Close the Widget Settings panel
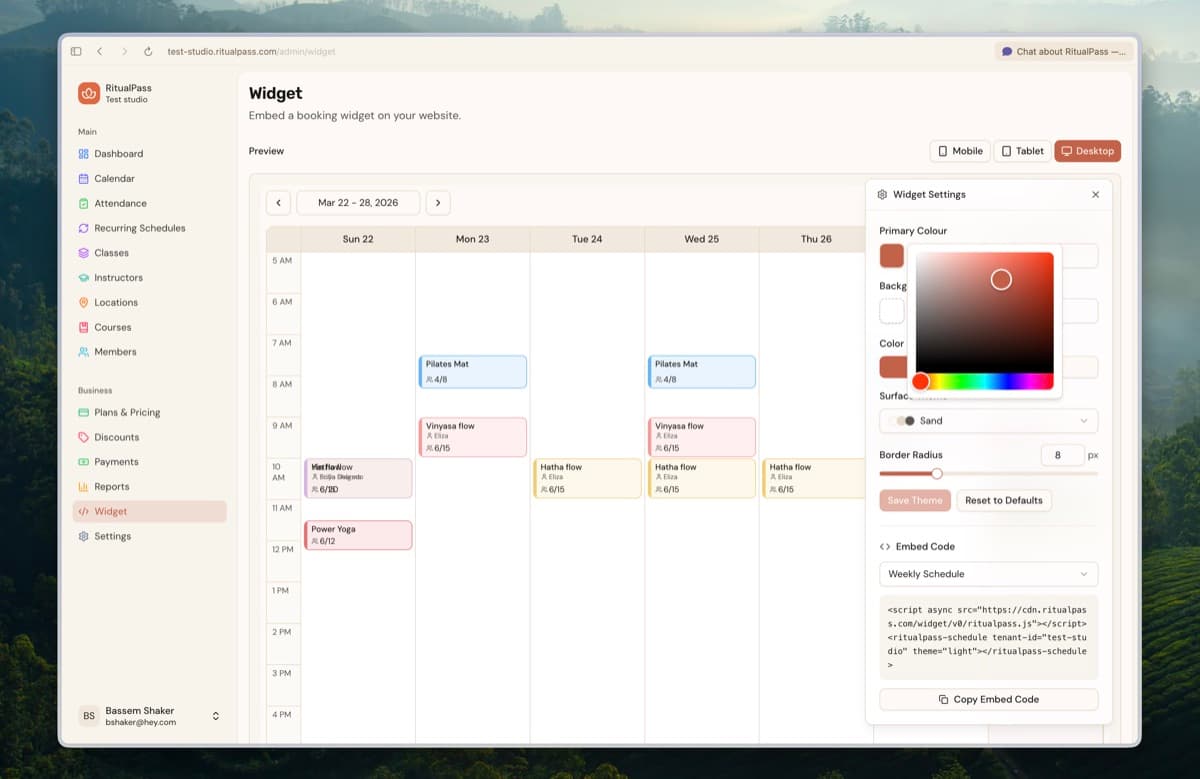1200x779 pixels. (x=1095, y=195)
